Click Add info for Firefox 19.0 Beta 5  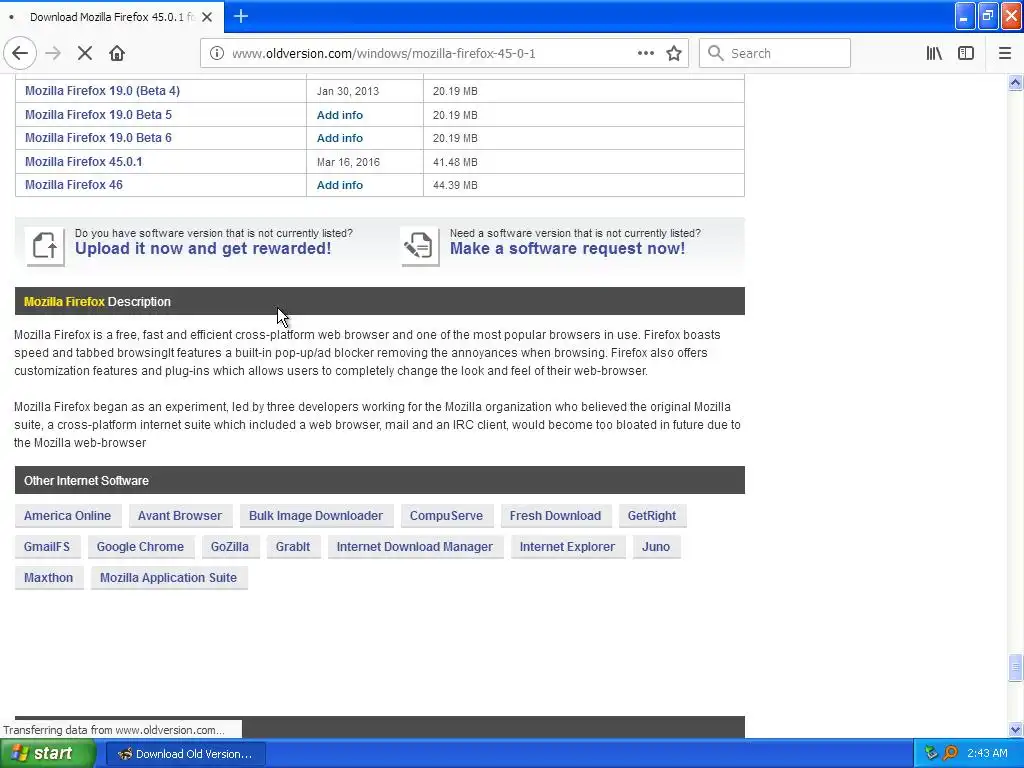coord(340,115)
